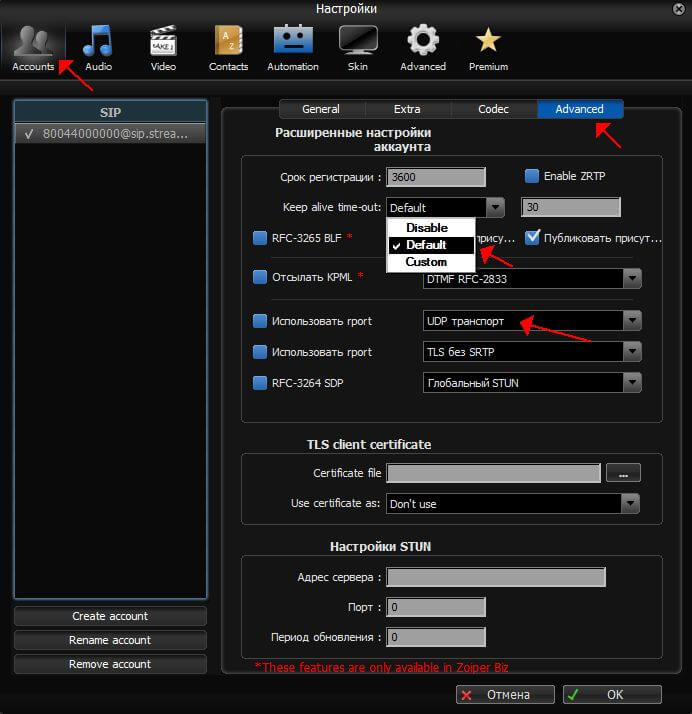Image resolution: width=692 pixels, height=714 pixels.
Task: Open the Audio settings section
Action: (98, 48)
